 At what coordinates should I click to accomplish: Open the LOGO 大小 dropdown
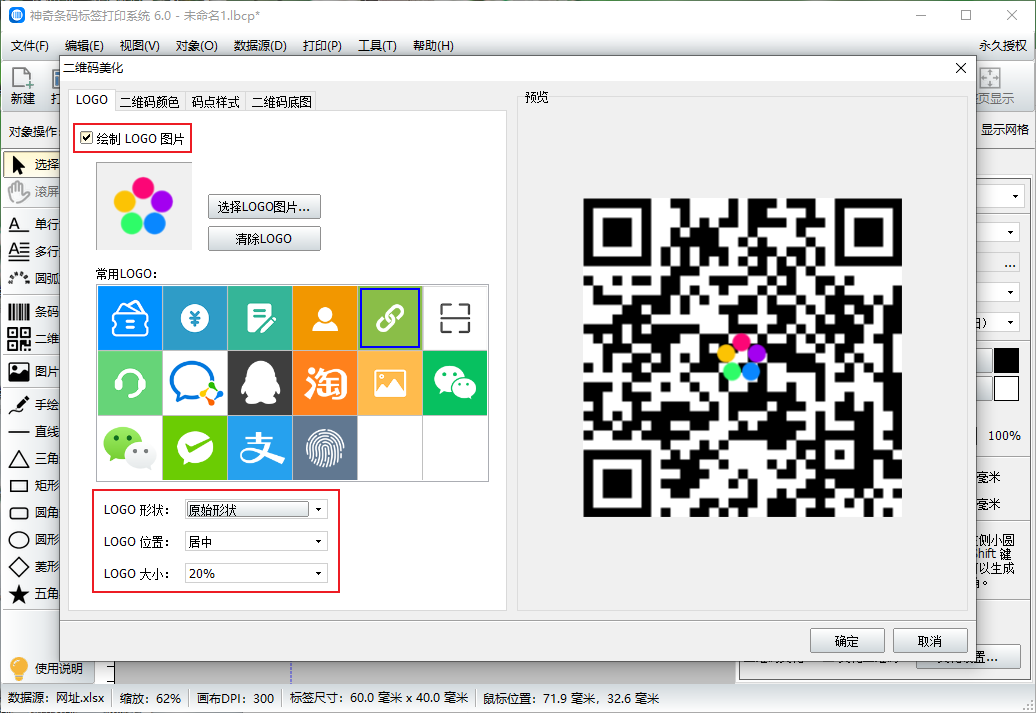tap(256, 573)
